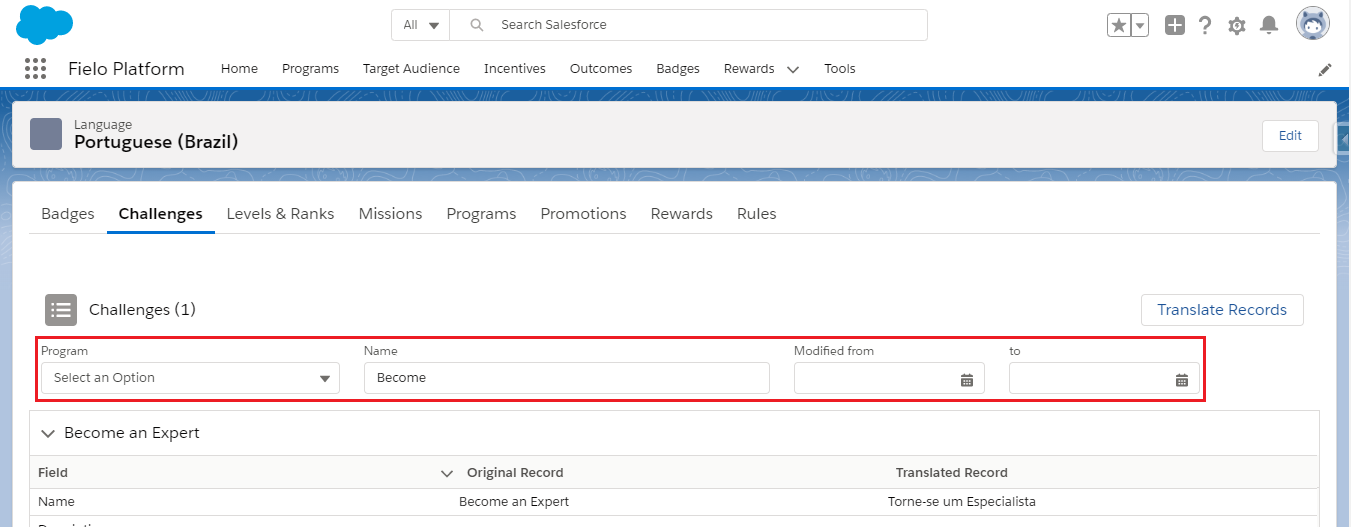Open the 'to' date calendar picker

coord(1182,379)
